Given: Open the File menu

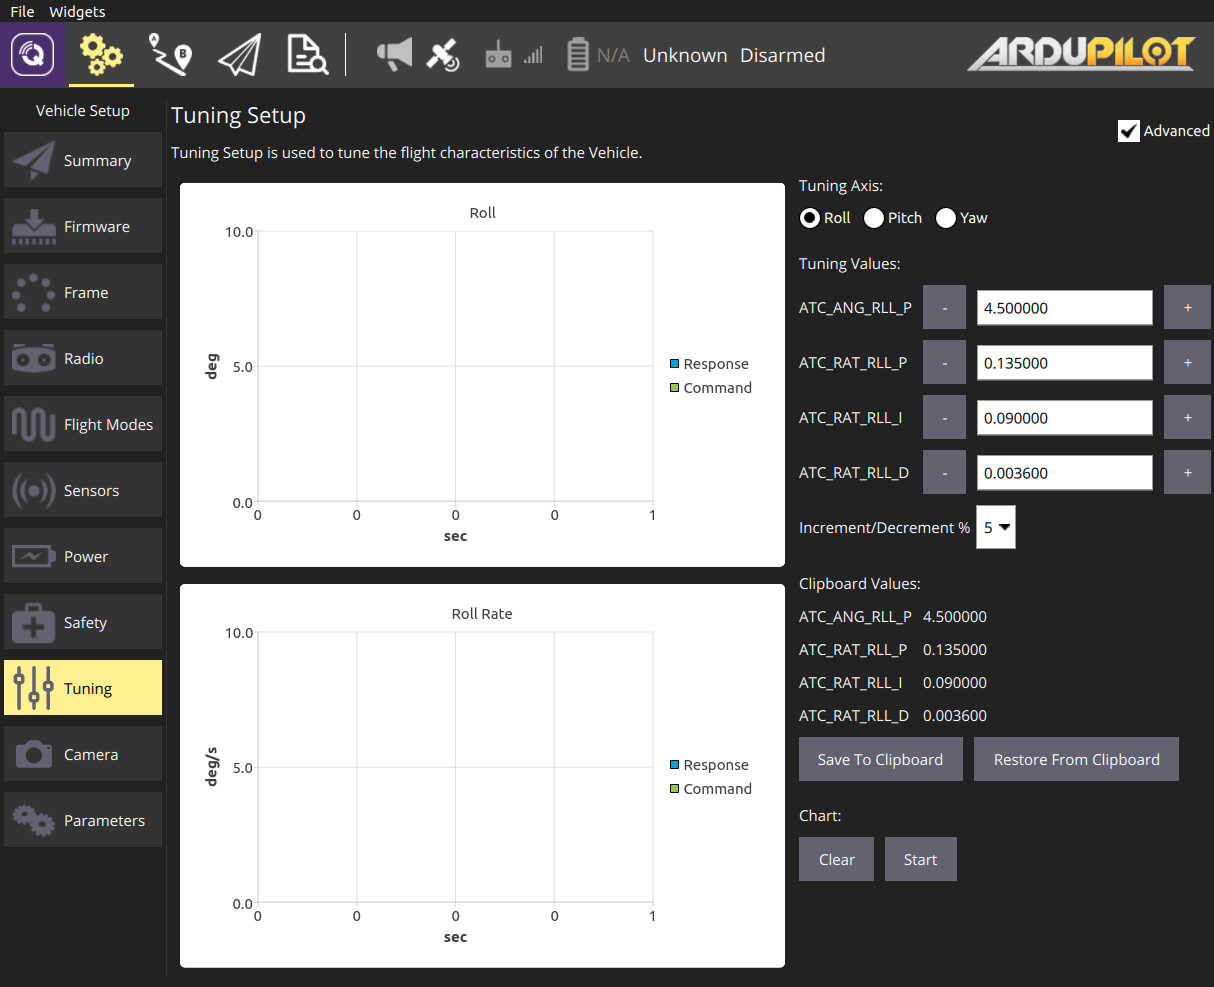Looking at the screenshot, I should [x=22, y=11].
